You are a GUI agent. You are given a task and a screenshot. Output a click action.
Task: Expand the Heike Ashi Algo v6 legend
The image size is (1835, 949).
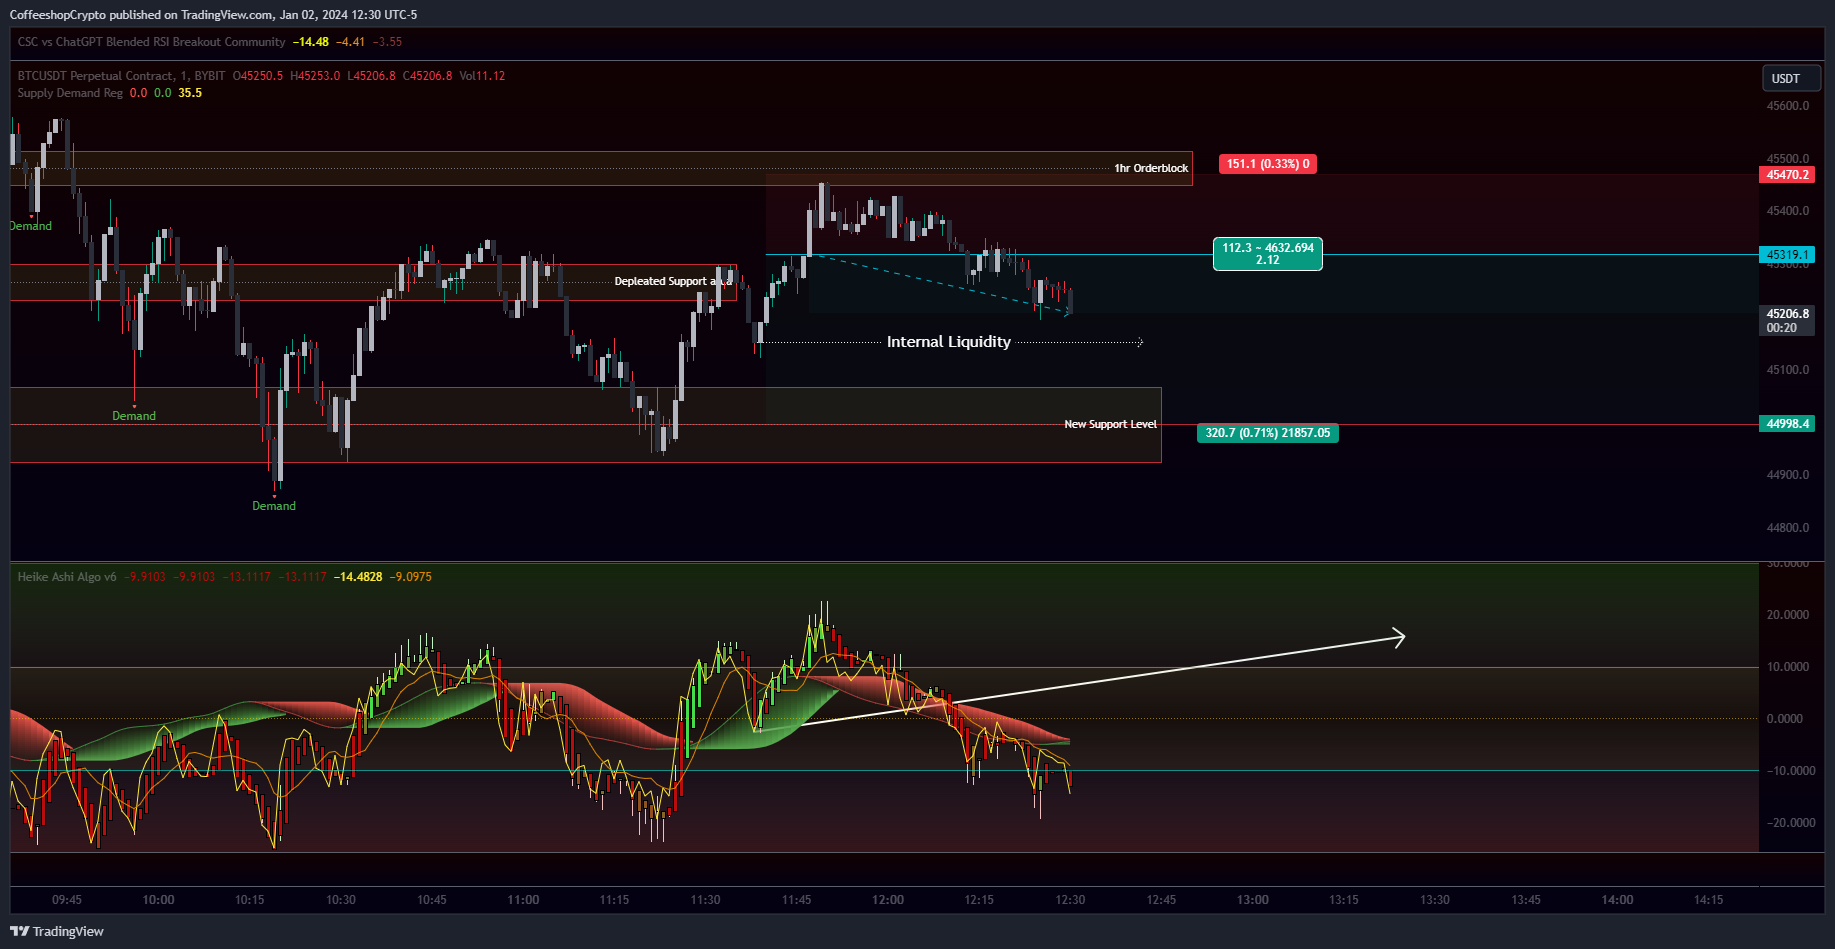point(67,577)
